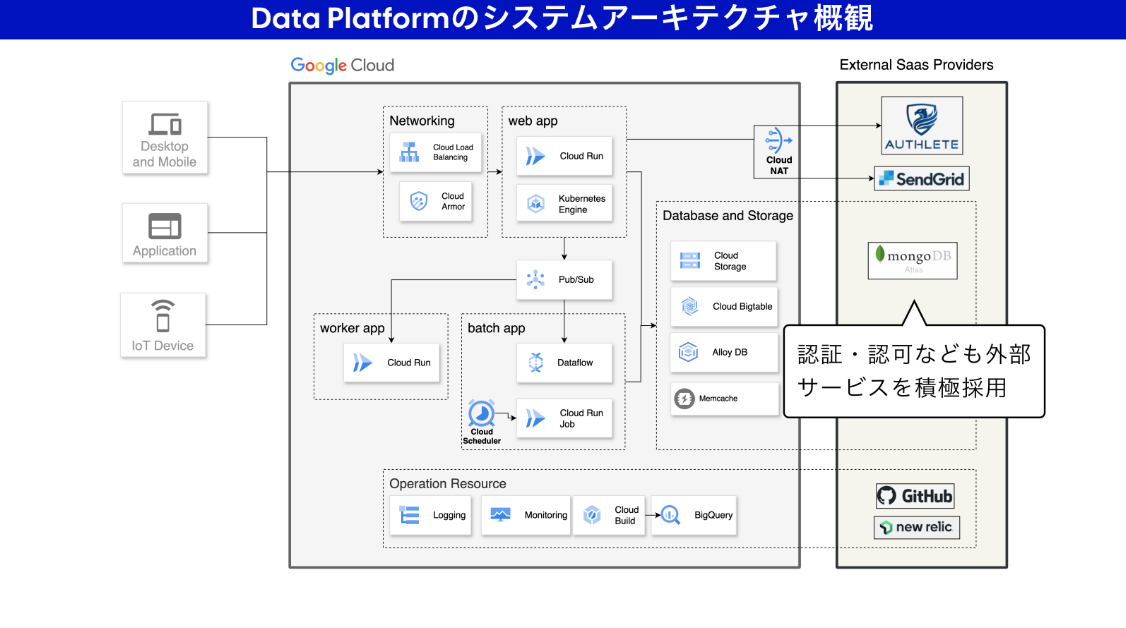Select the MongoDB Atlas logo
Screen dimensions: 1126x628
point(912,259)
